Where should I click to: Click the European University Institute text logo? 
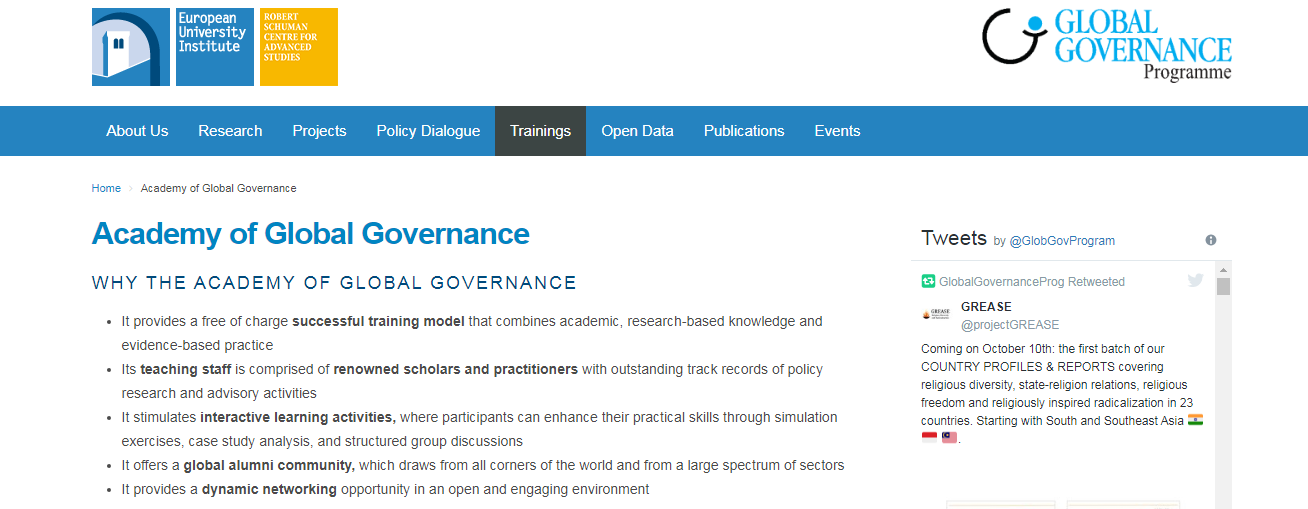coord(215,47)
